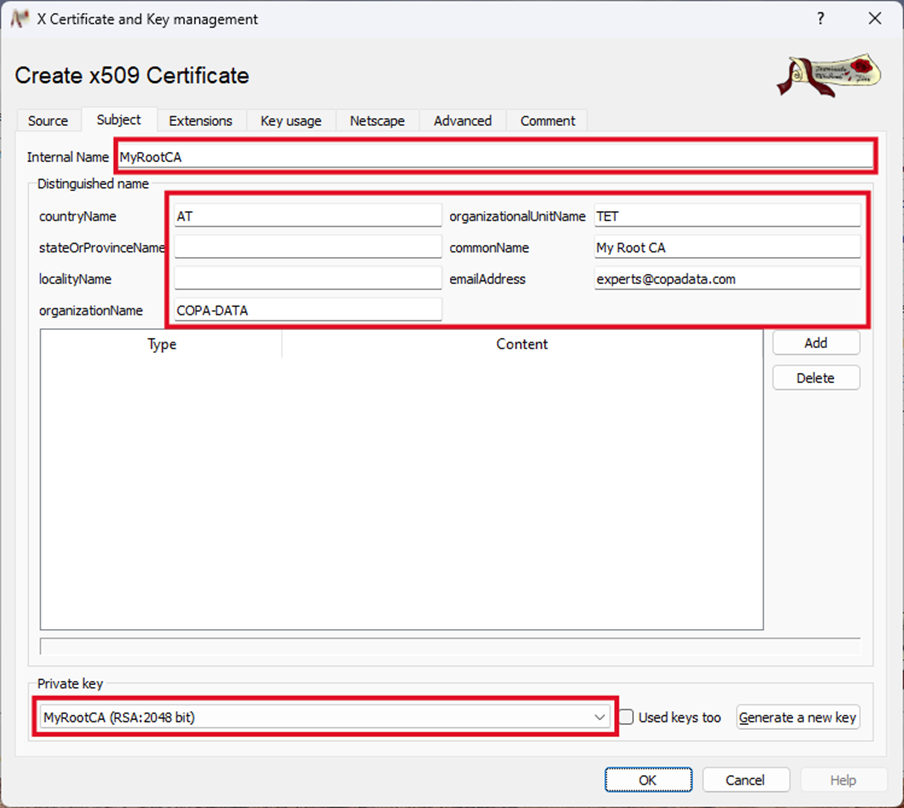Click the Internal Name input field

pyautogui.click(x=495, y=157)
